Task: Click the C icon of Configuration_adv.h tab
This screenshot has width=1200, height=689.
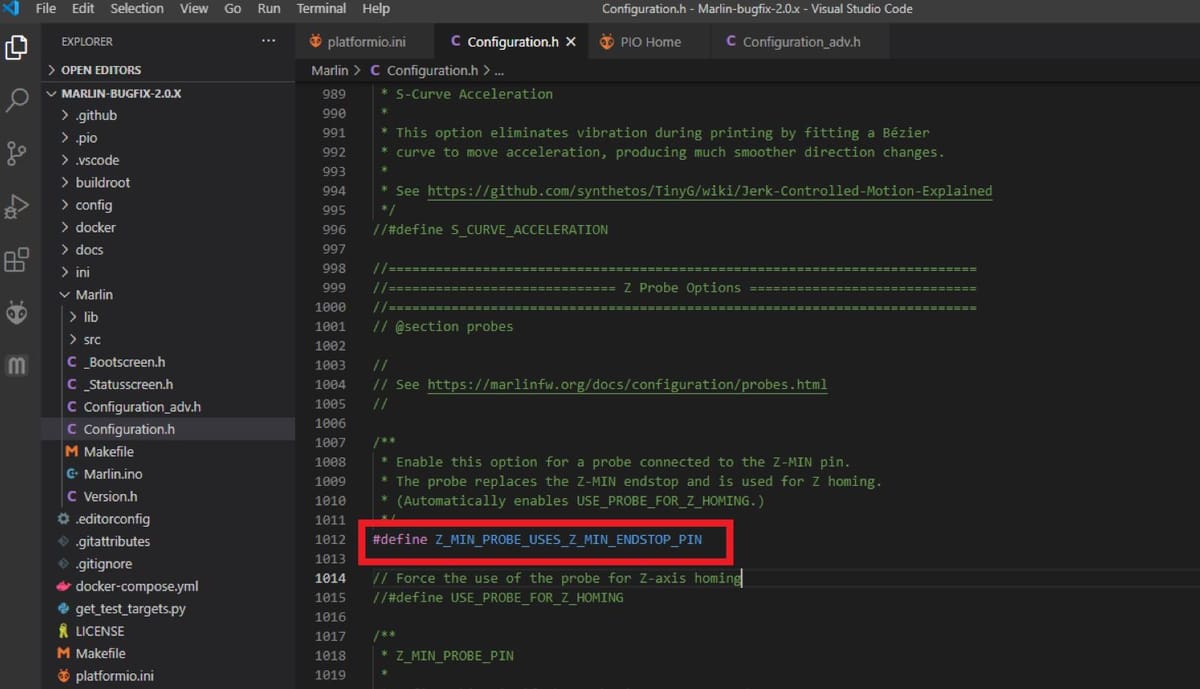Action: point(731,42)
